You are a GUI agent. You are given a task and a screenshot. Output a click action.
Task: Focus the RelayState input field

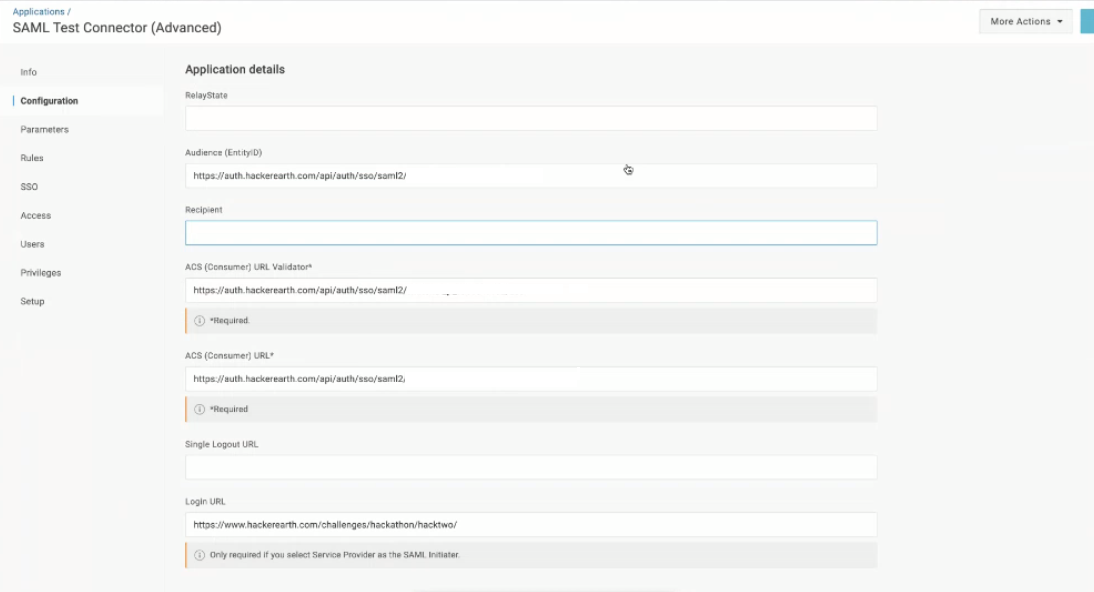tap(531, 119)
